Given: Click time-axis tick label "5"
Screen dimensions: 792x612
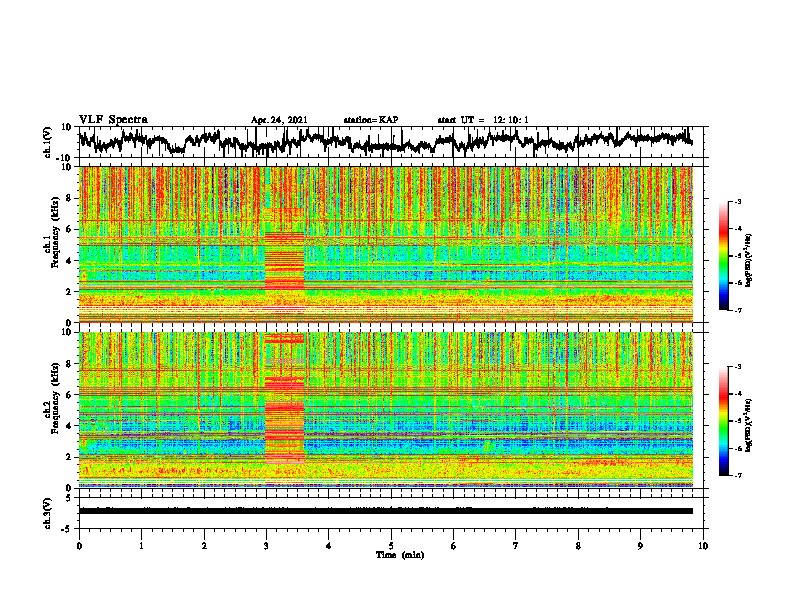Looking at the screenshot, I should click(391, 546).
